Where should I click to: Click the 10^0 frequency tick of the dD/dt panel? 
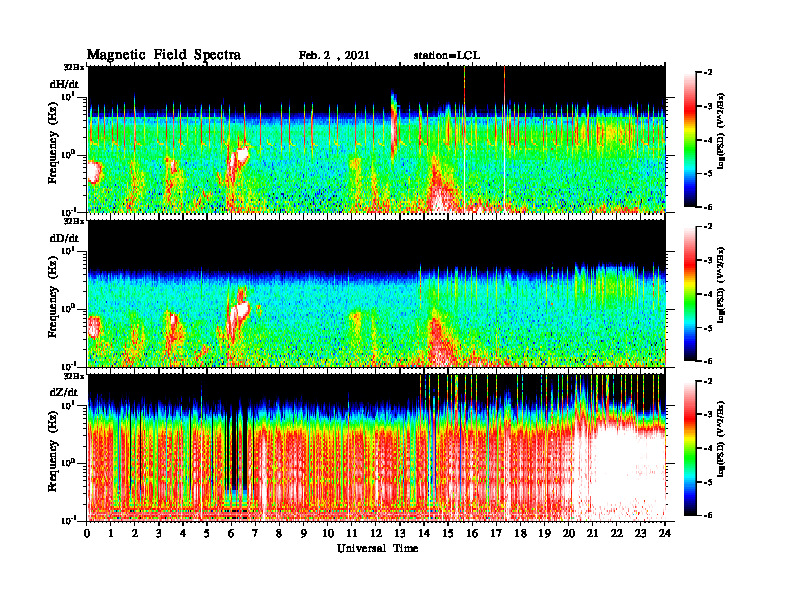(69, 308)
